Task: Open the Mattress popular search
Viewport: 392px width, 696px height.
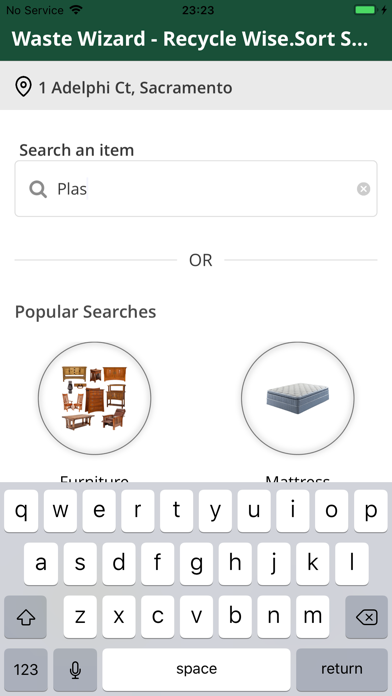Action: [x=297, y=398]
